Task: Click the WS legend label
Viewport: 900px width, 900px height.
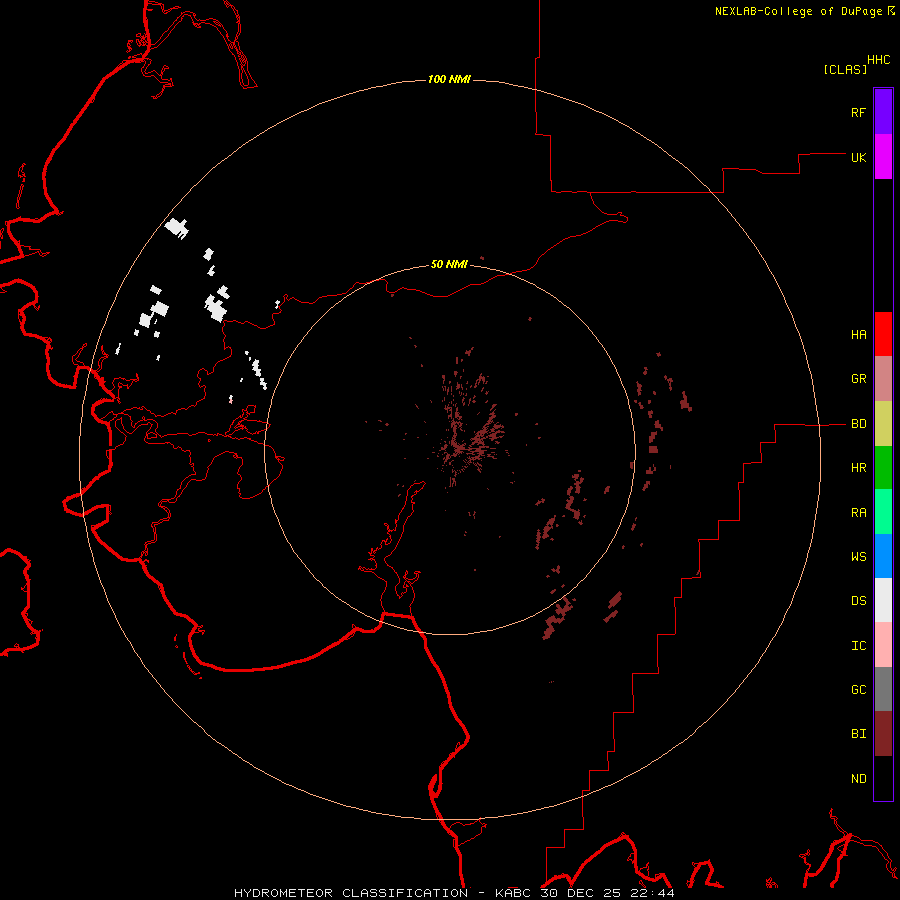Action: 858,557
